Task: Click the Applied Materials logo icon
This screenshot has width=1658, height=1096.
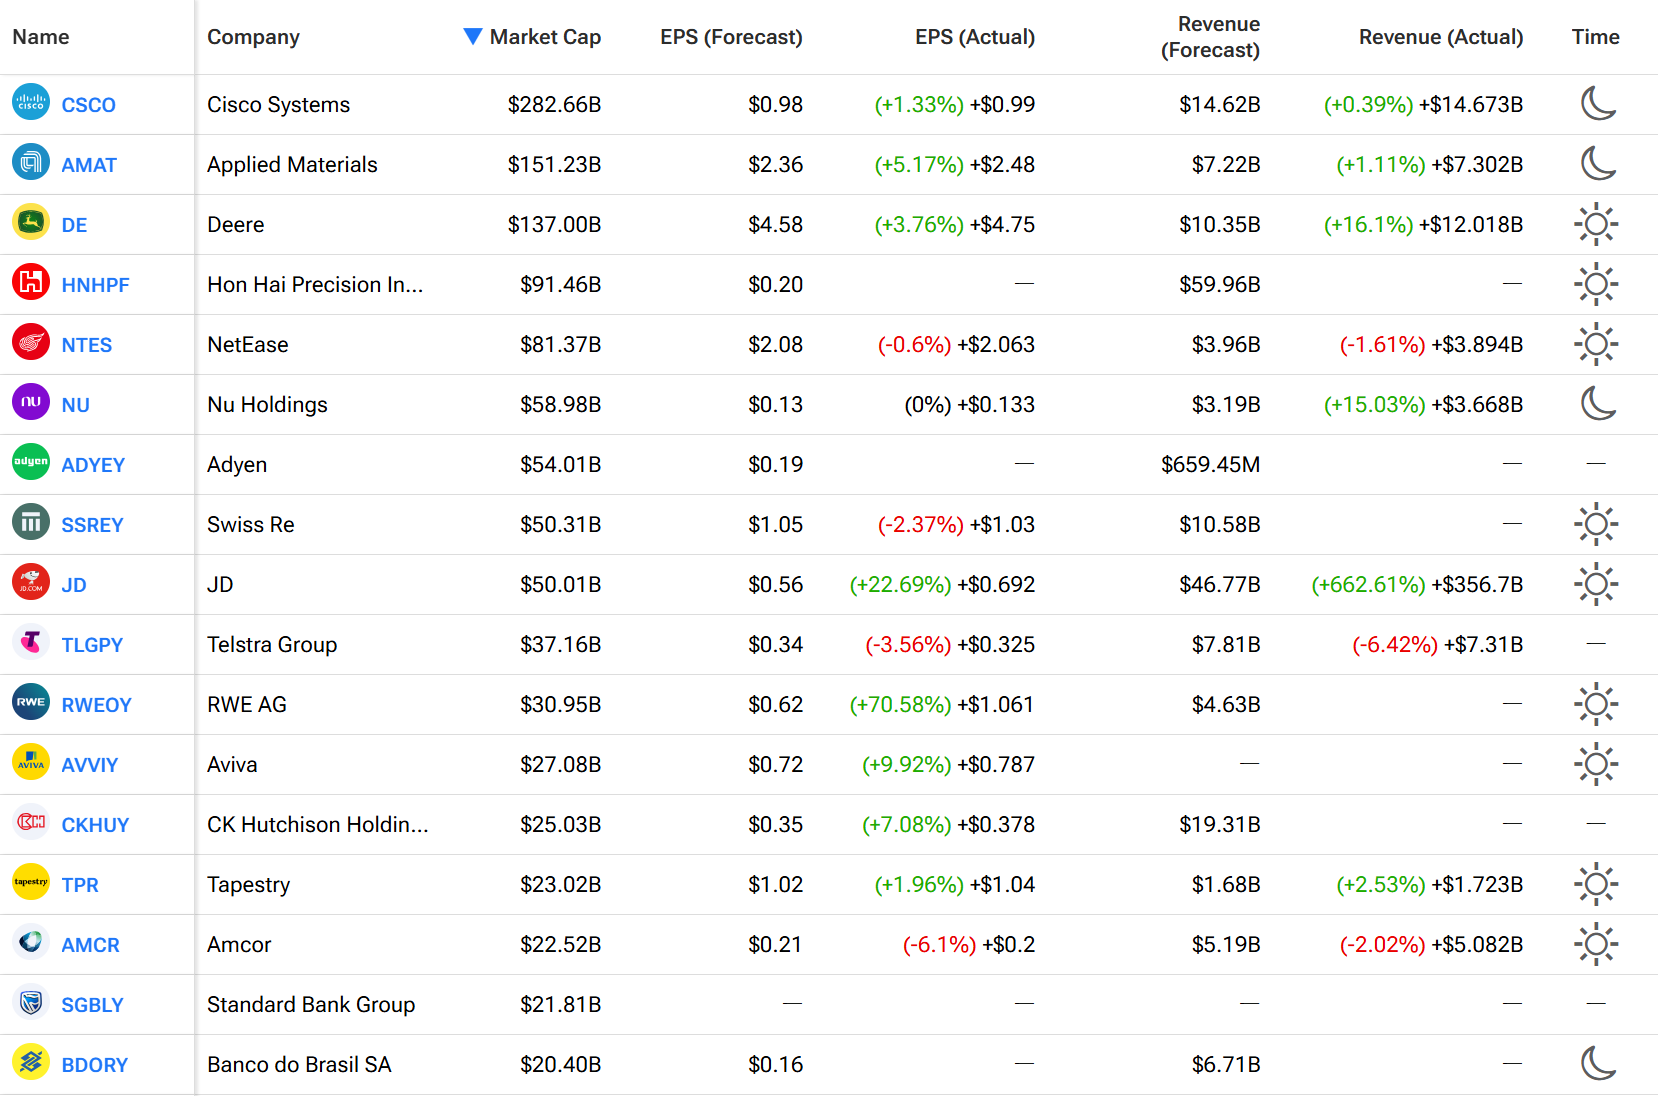Action: pyautogui.click(x=31, y=162)
